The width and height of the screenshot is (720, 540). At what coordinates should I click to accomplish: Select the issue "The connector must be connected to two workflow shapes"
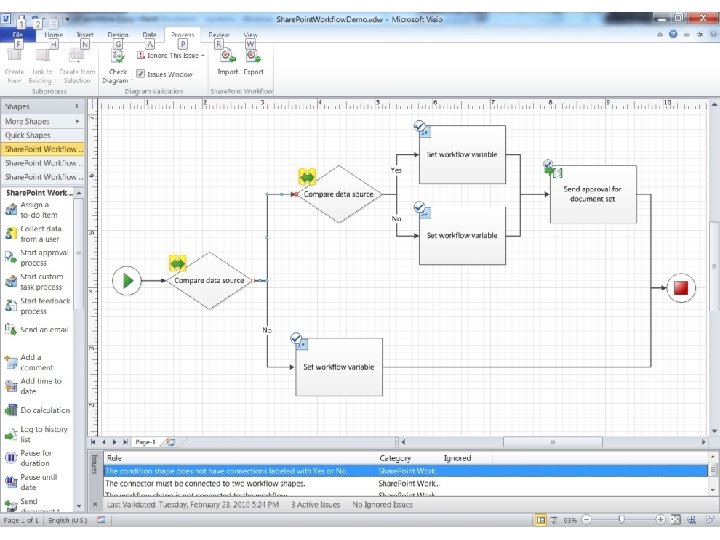tap(406, 484)
